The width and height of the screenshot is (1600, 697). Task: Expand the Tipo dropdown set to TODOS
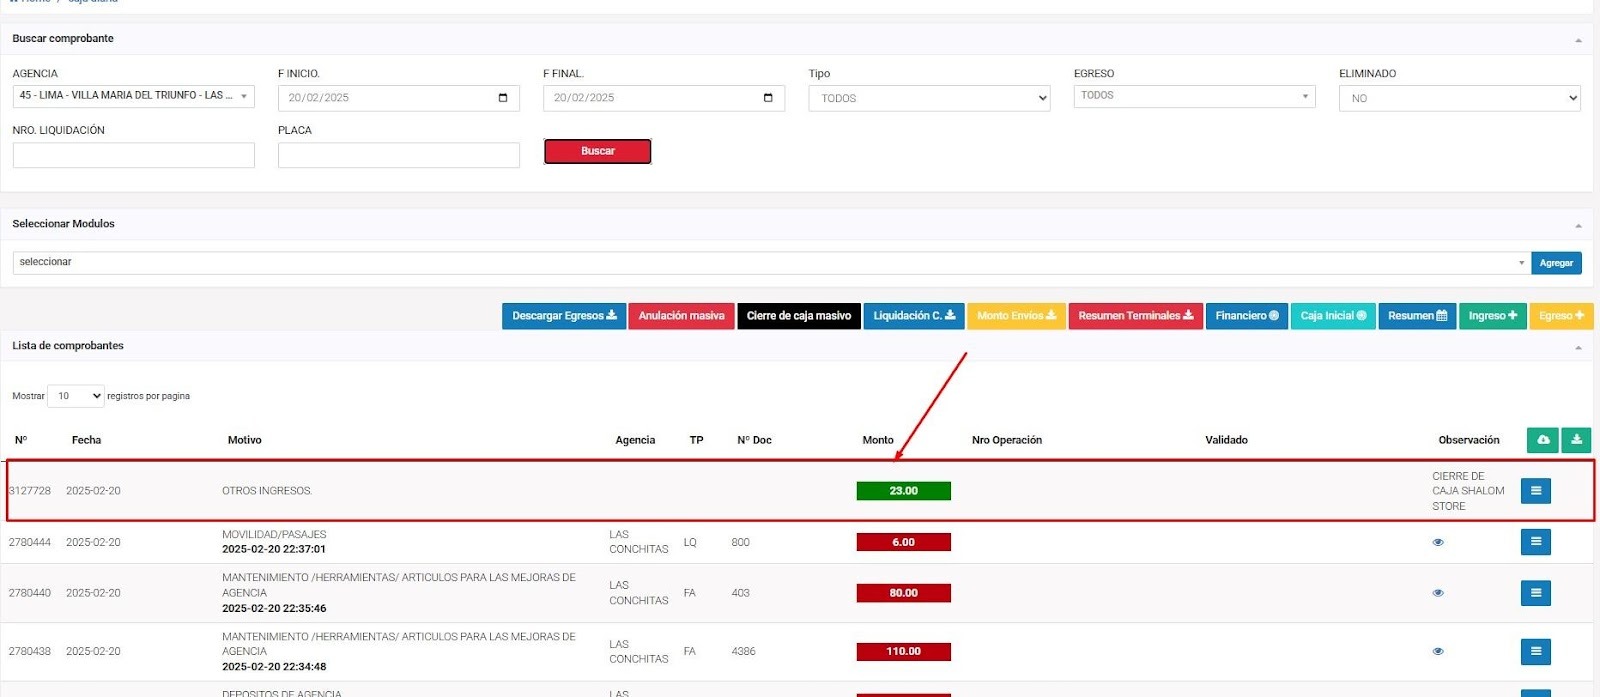[x=929, y=98]
